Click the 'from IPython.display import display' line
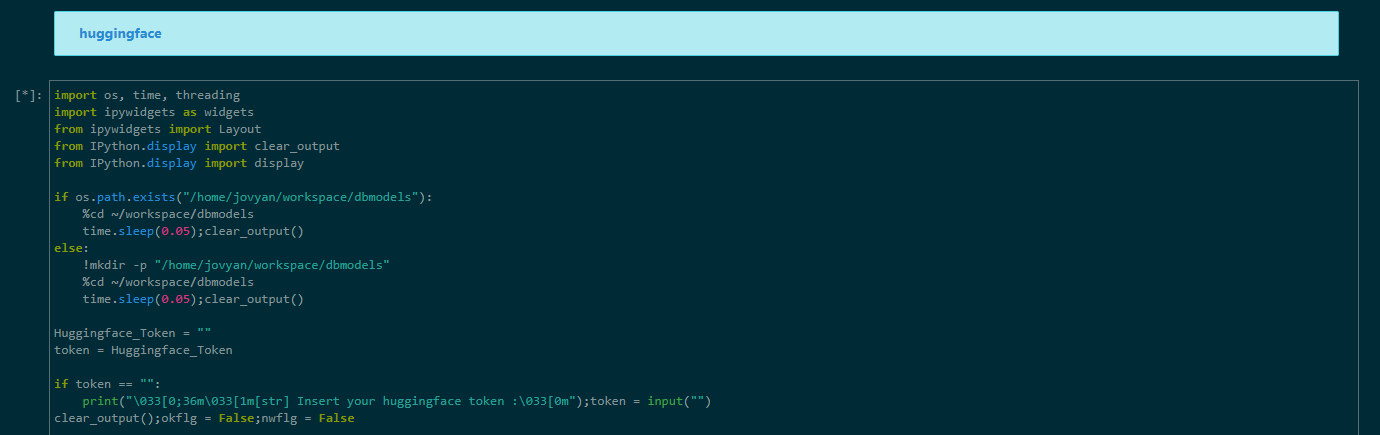Screen dimensions: 1380x435 pos(179,164)
